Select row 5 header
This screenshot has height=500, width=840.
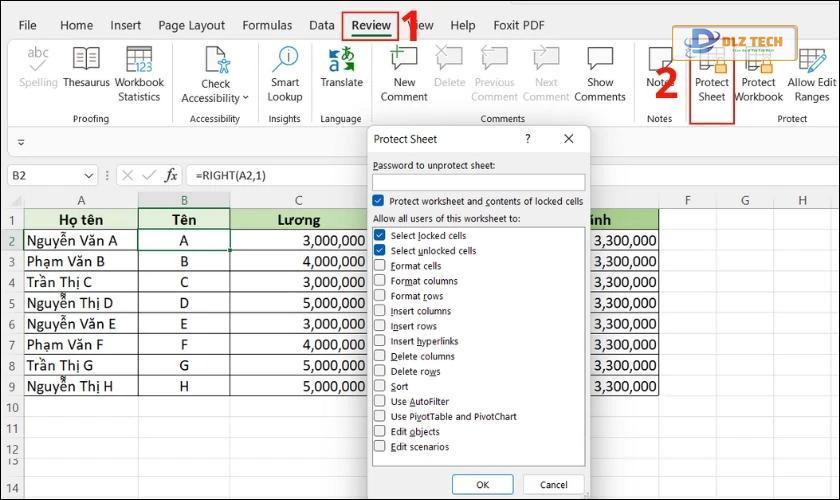pos(12,303)
